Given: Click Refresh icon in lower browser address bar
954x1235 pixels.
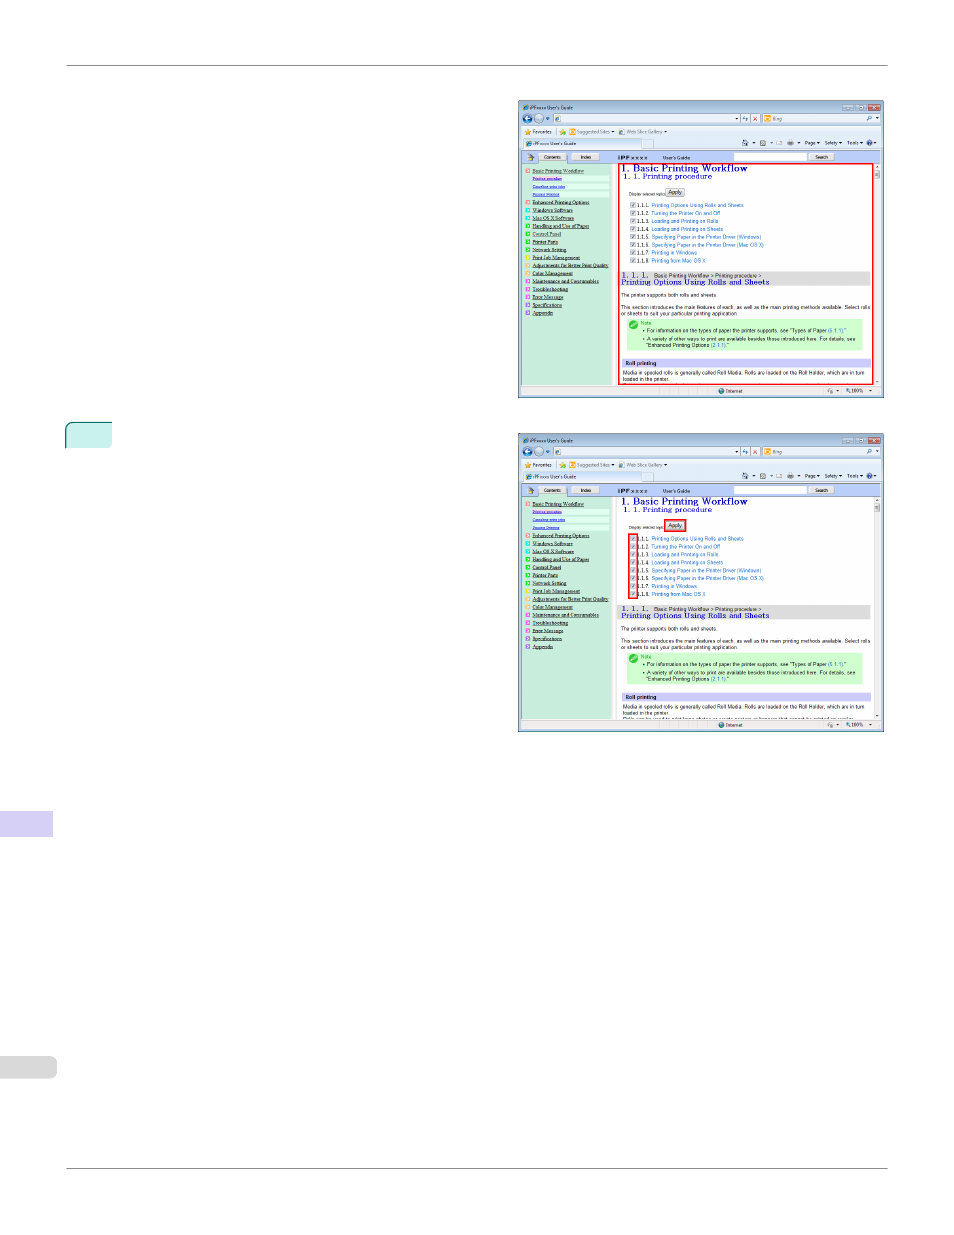Looking at the screenshot, I should (x=745, y=451).
